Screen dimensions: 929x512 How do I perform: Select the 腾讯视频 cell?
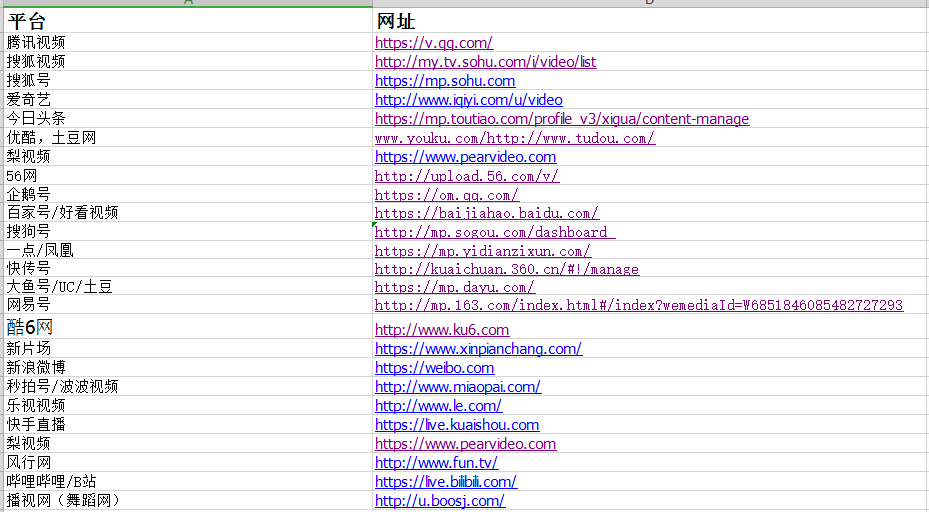pyautogui.click(x=188, y=42)
